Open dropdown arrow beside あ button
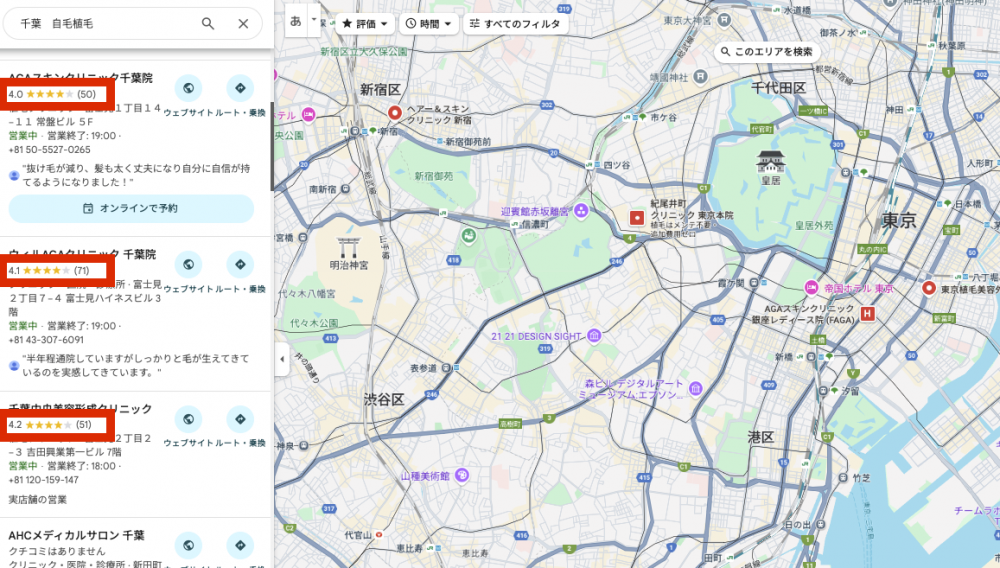Screen dimensions: 1000x568 pos(314,21)
